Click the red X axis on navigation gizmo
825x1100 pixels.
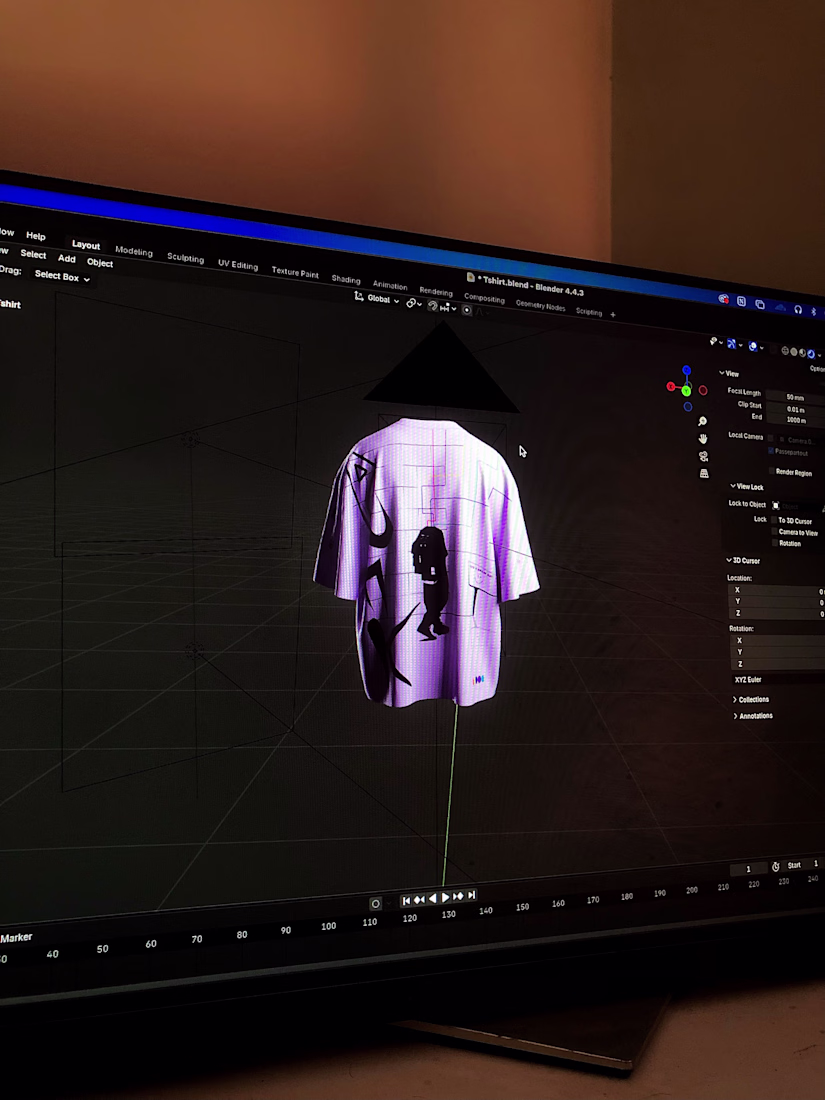pyautogui.click(x=671, y=386)
